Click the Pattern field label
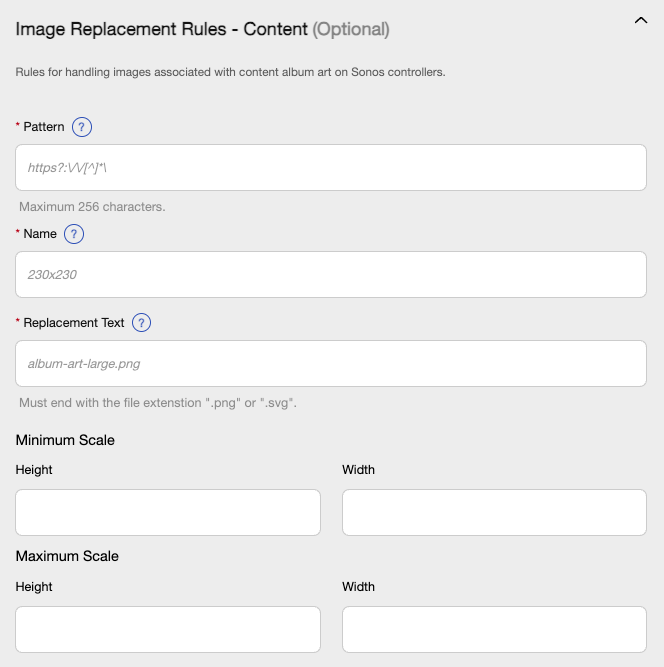This screenshot has width=664, height=667. (44, 127)
